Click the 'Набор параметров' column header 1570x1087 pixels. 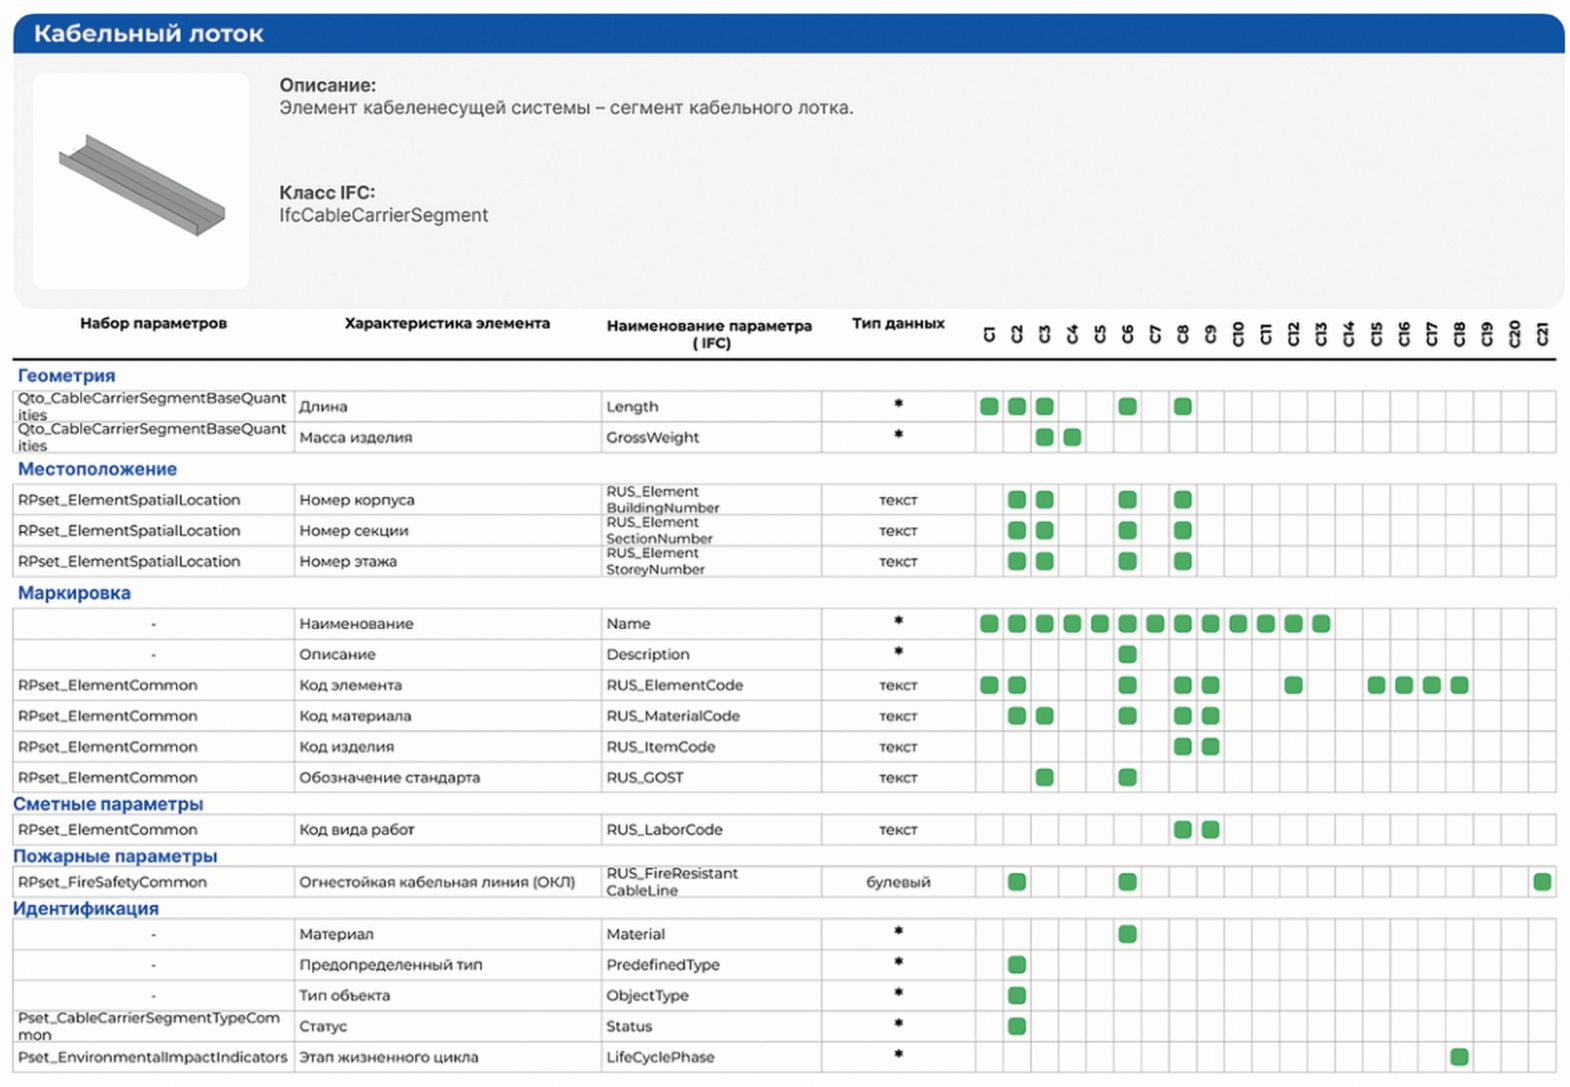[153, 323]
